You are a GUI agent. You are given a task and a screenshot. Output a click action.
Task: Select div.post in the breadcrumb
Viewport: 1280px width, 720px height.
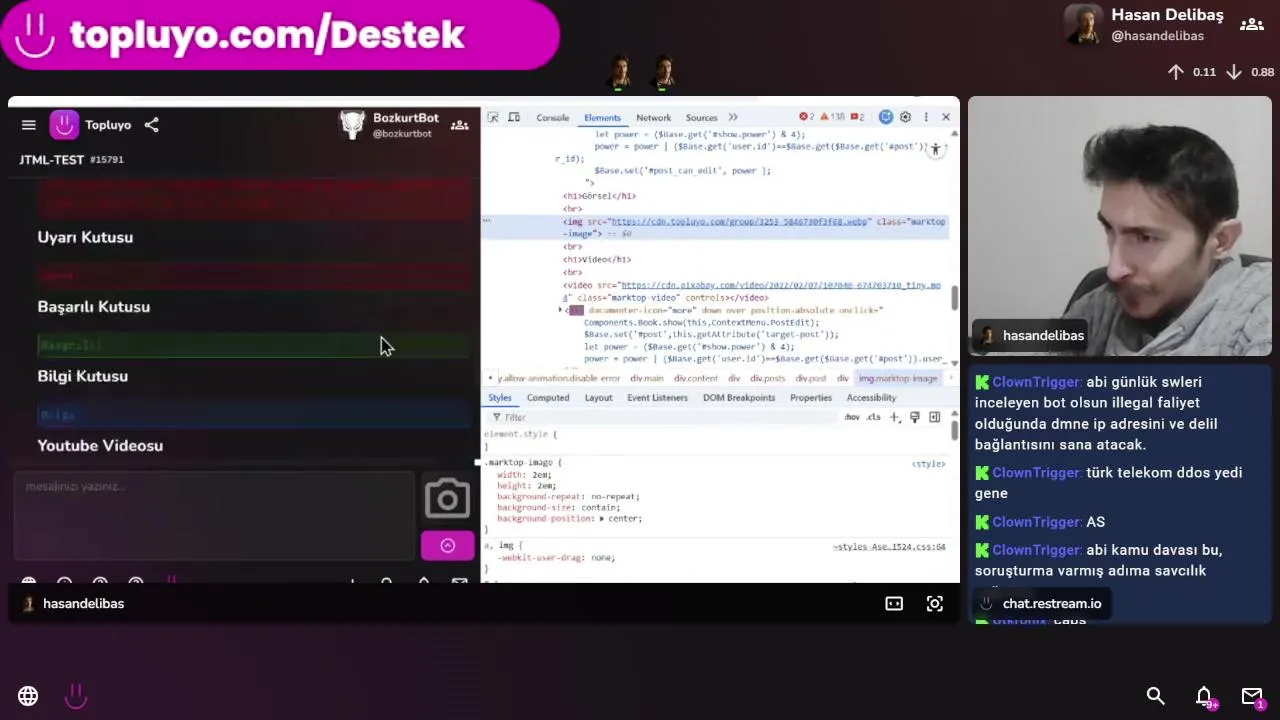(x=811, y=379)
